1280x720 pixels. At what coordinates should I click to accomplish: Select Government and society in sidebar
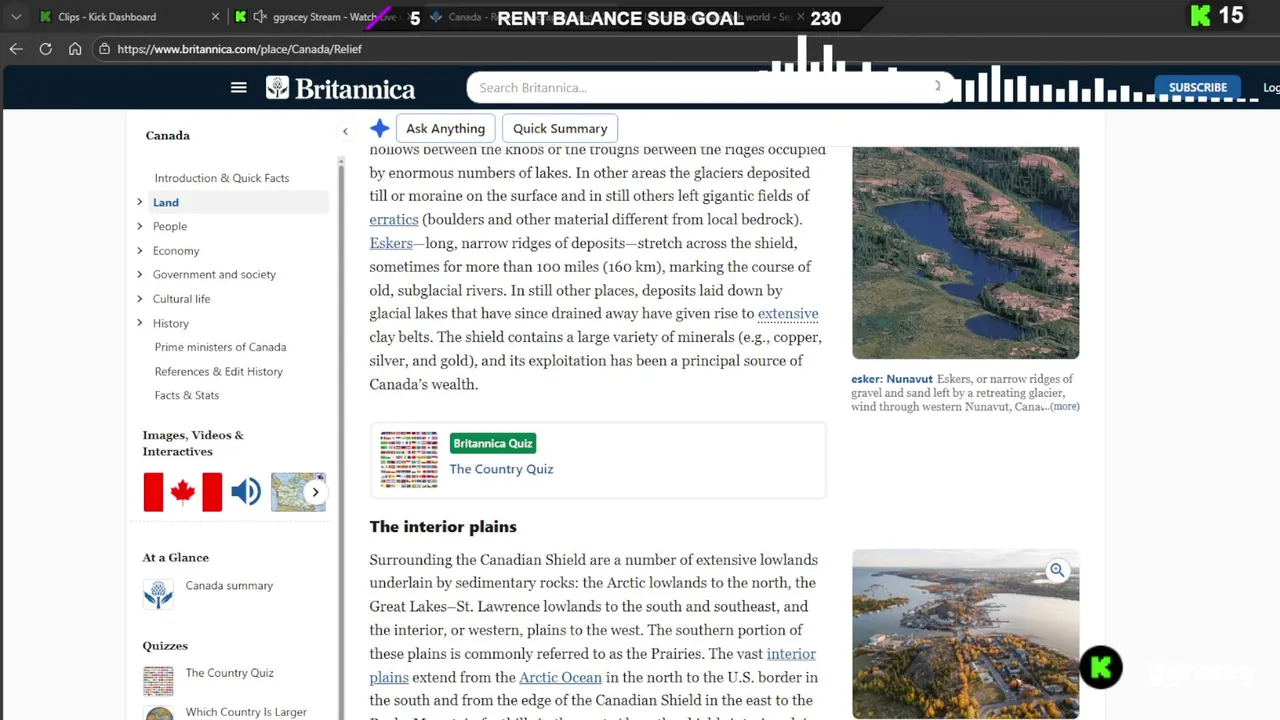(x=214, y=274)
